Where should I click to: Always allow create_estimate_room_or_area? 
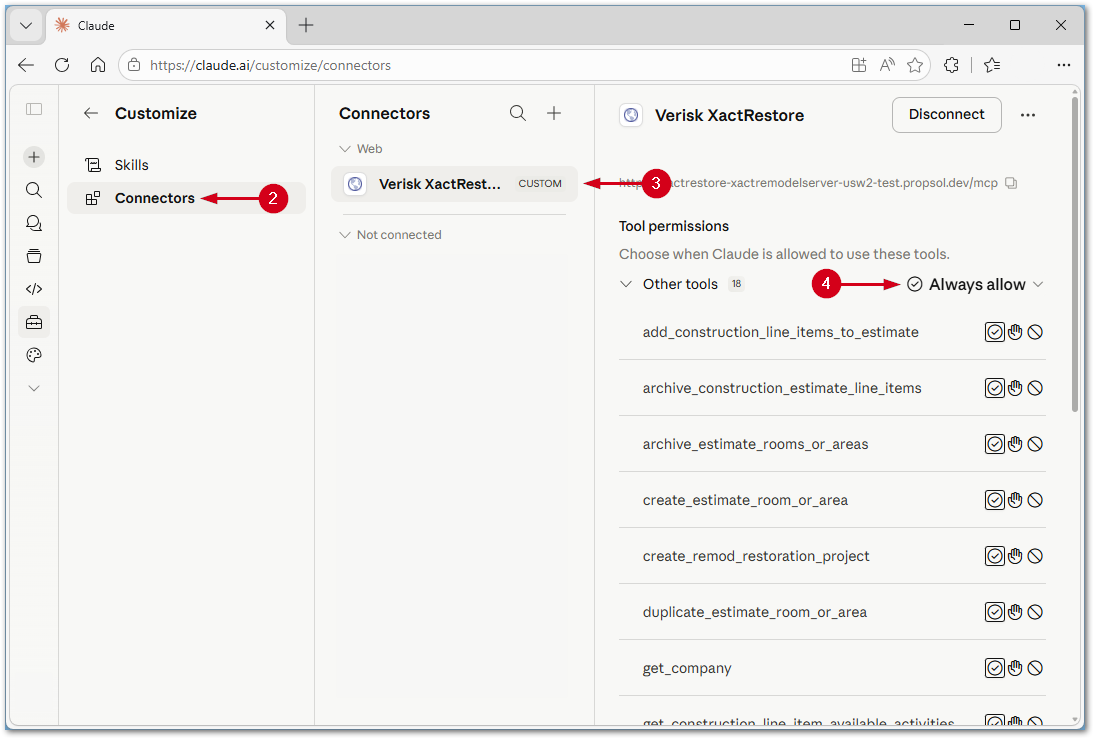click(x=994, y=500)
